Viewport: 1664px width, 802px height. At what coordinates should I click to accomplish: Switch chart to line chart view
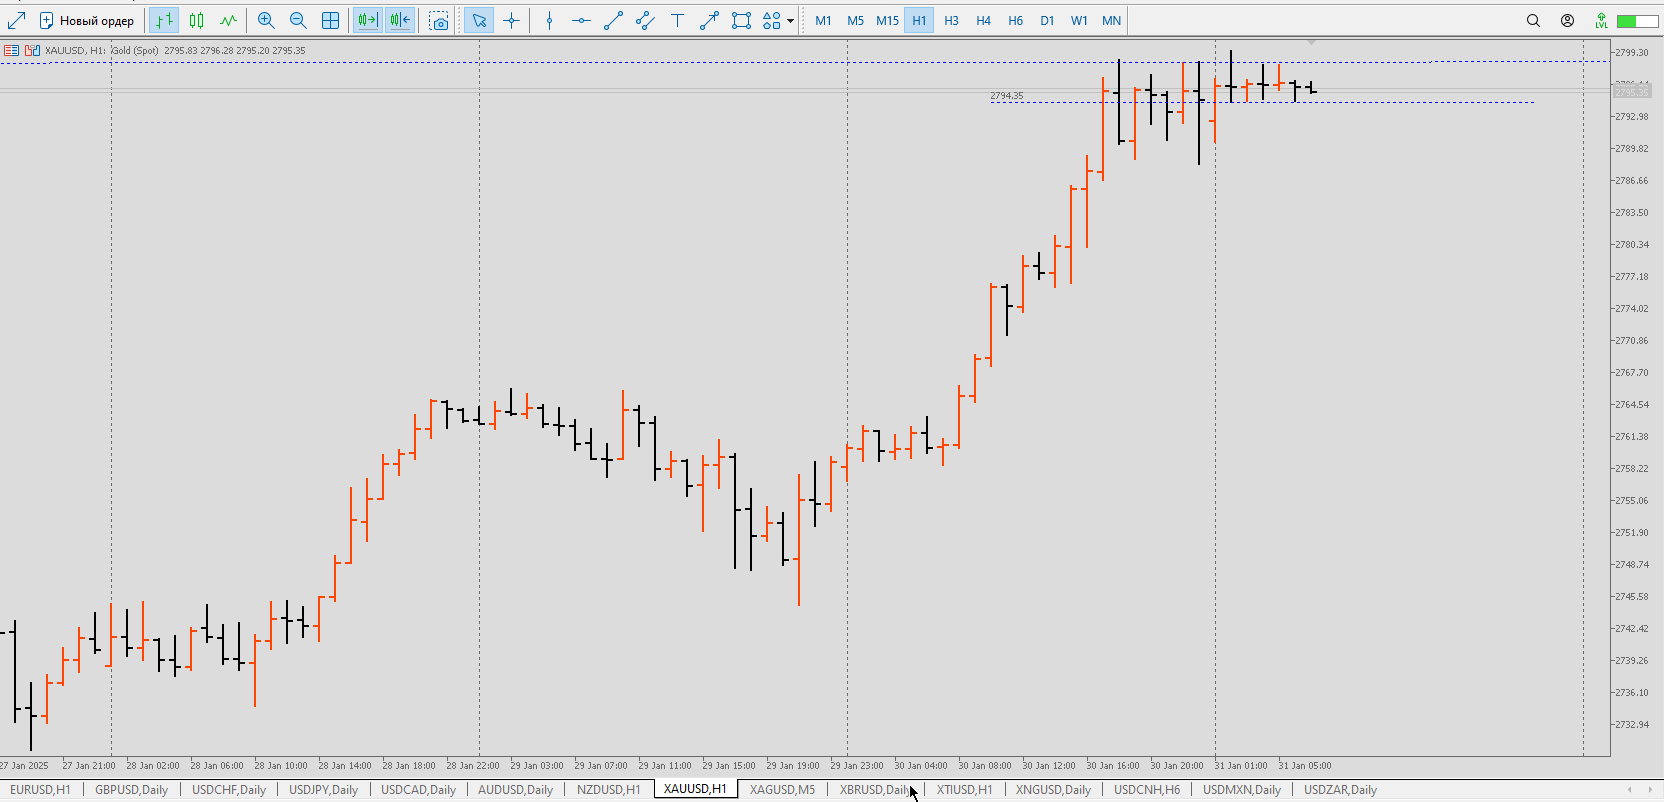coord(229,20)
